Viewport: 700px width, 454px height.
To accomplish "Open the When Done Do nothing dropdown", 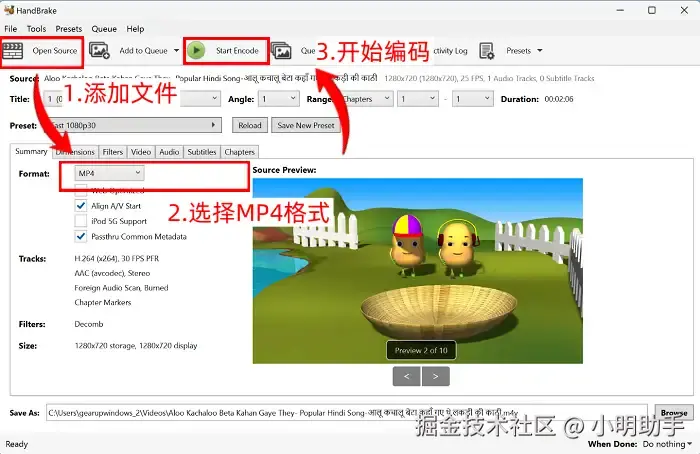I will coord(667,444).
